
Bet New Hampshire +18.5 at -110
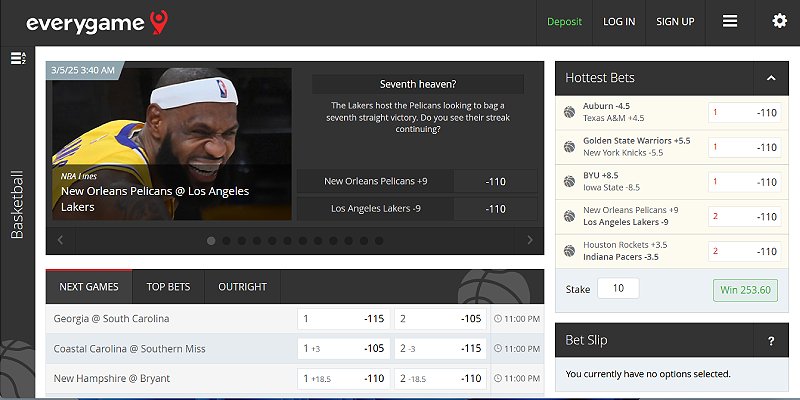pyautogui.click(x=344, y=379)
